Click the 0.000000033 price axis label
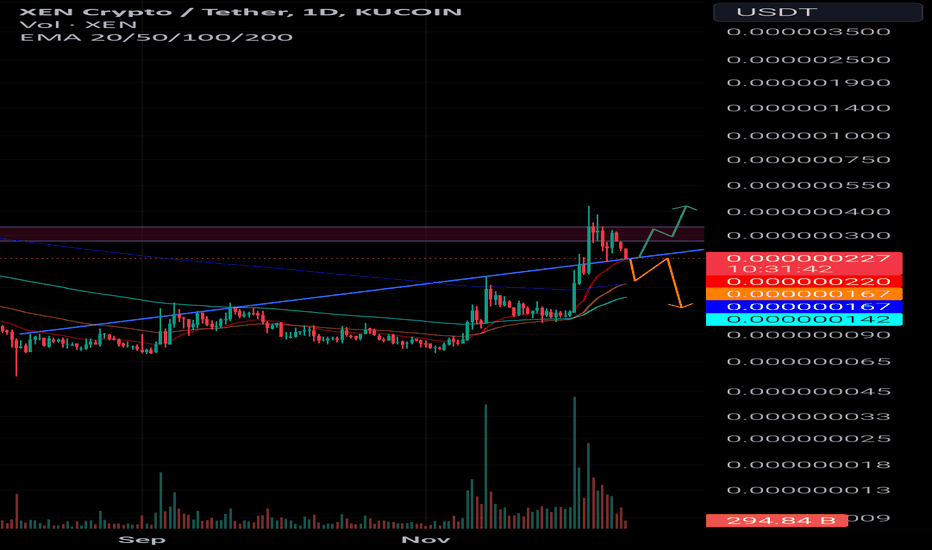Image resolution: width=932 pixels, height=550 pixels. [808, 416]
